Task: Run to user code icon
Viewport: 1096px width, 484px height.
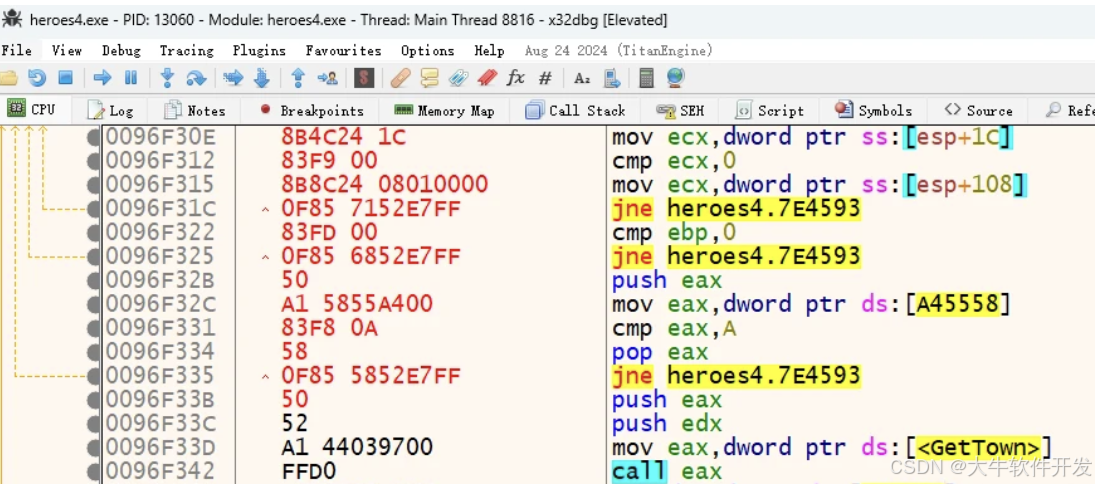Action: pyautogui.click(x=327, y=78)
